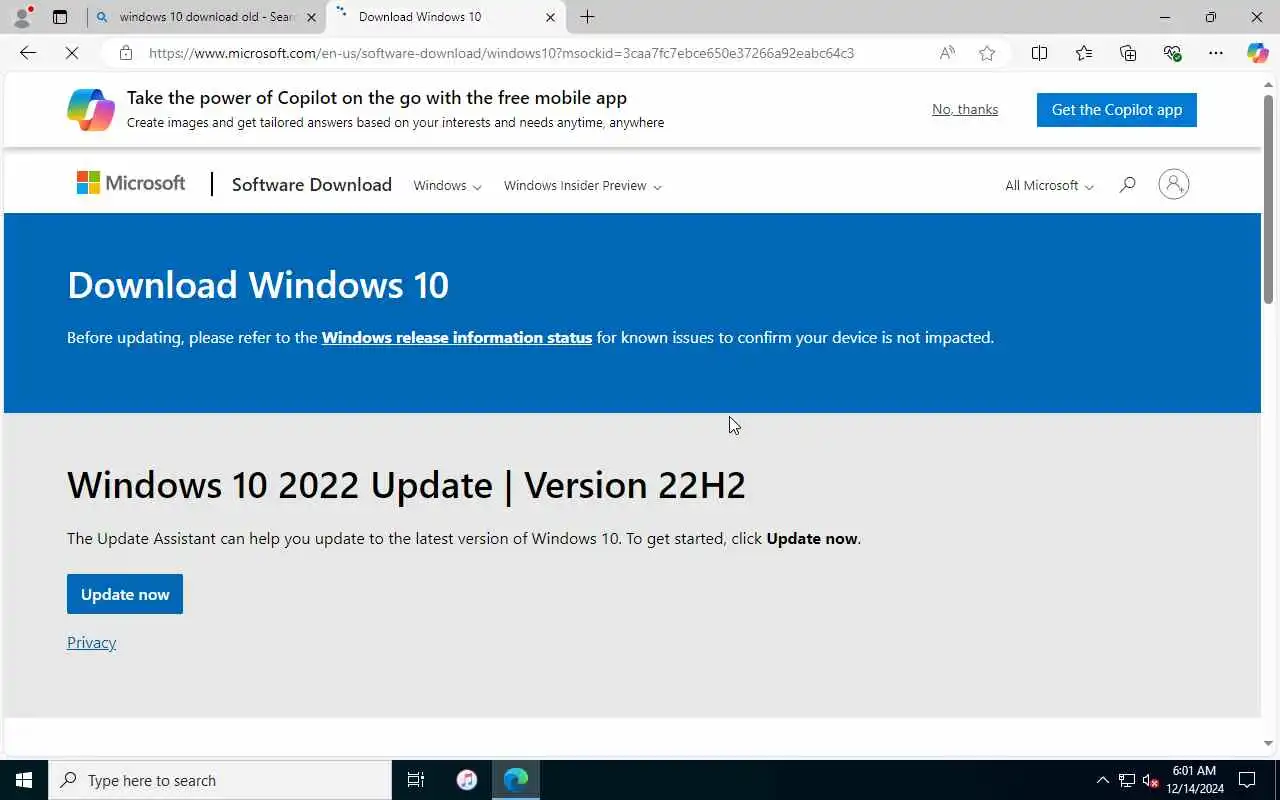This screenshot has height=800, width=1280.
Task: Open Task View on the taskbar
Action: click(x=416, y=780)
